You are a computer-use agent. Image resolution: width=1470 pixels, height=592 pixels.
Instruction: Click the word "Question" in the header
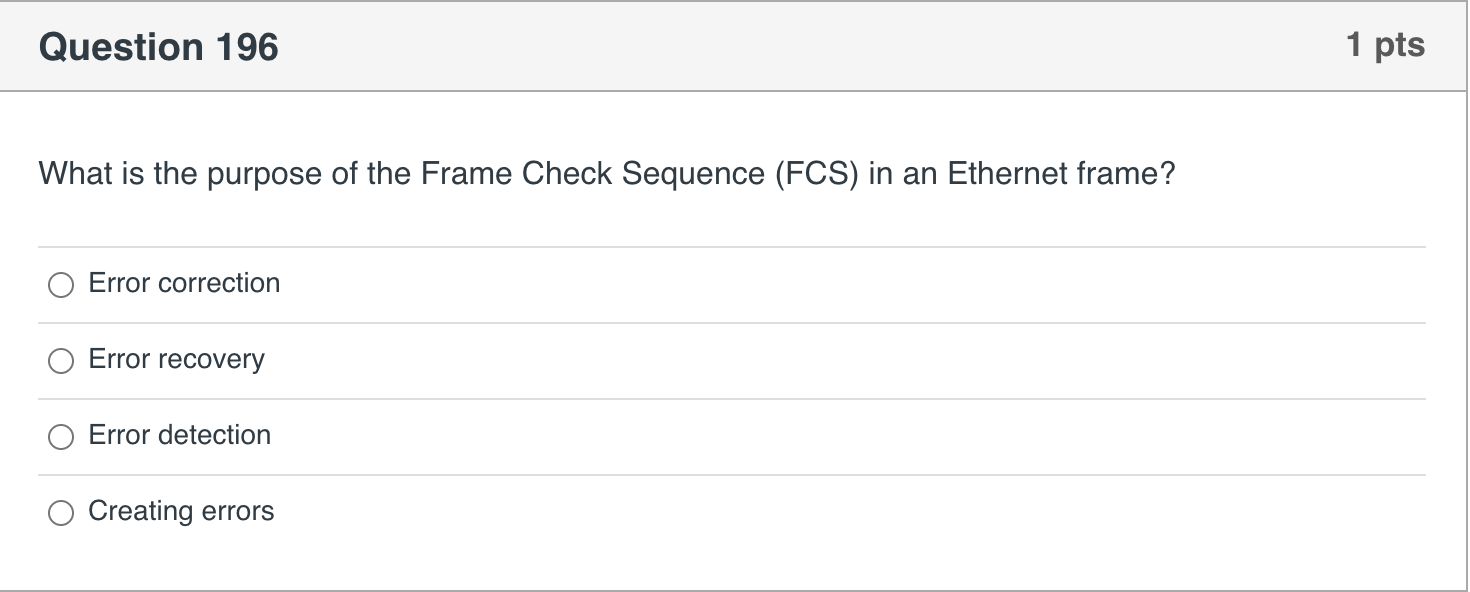pyautogui.click(x=120, y=47)
